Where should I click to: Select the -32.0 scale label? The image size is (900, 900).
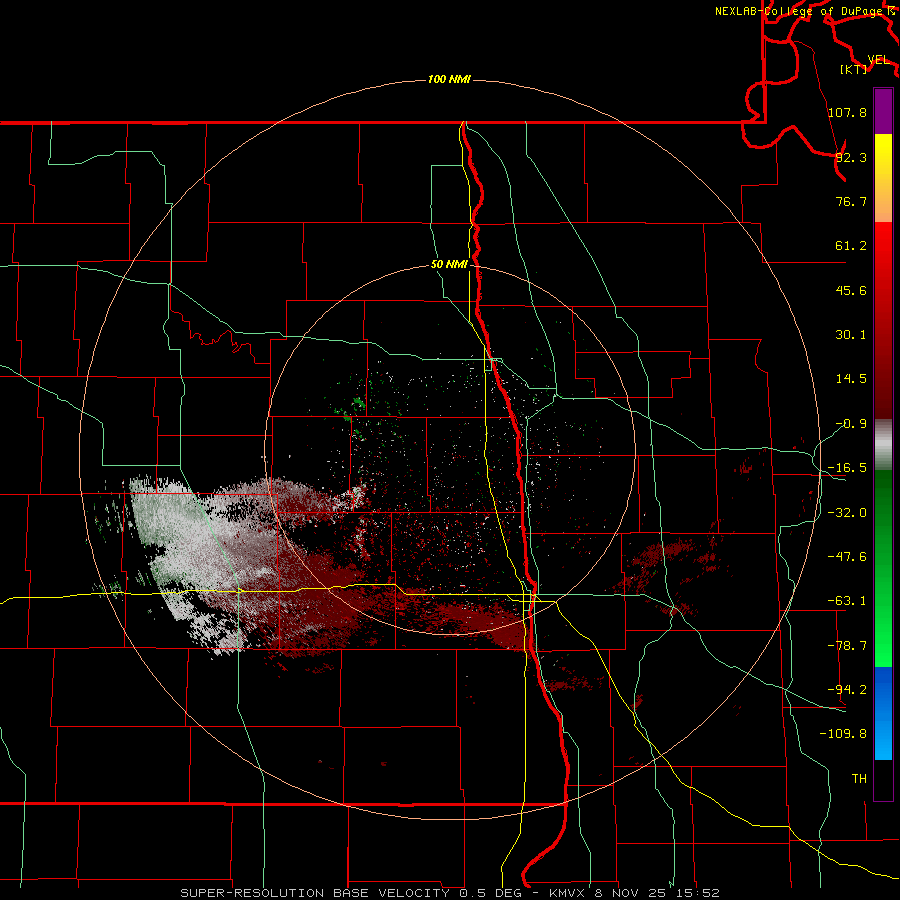[x=847, y=513]
